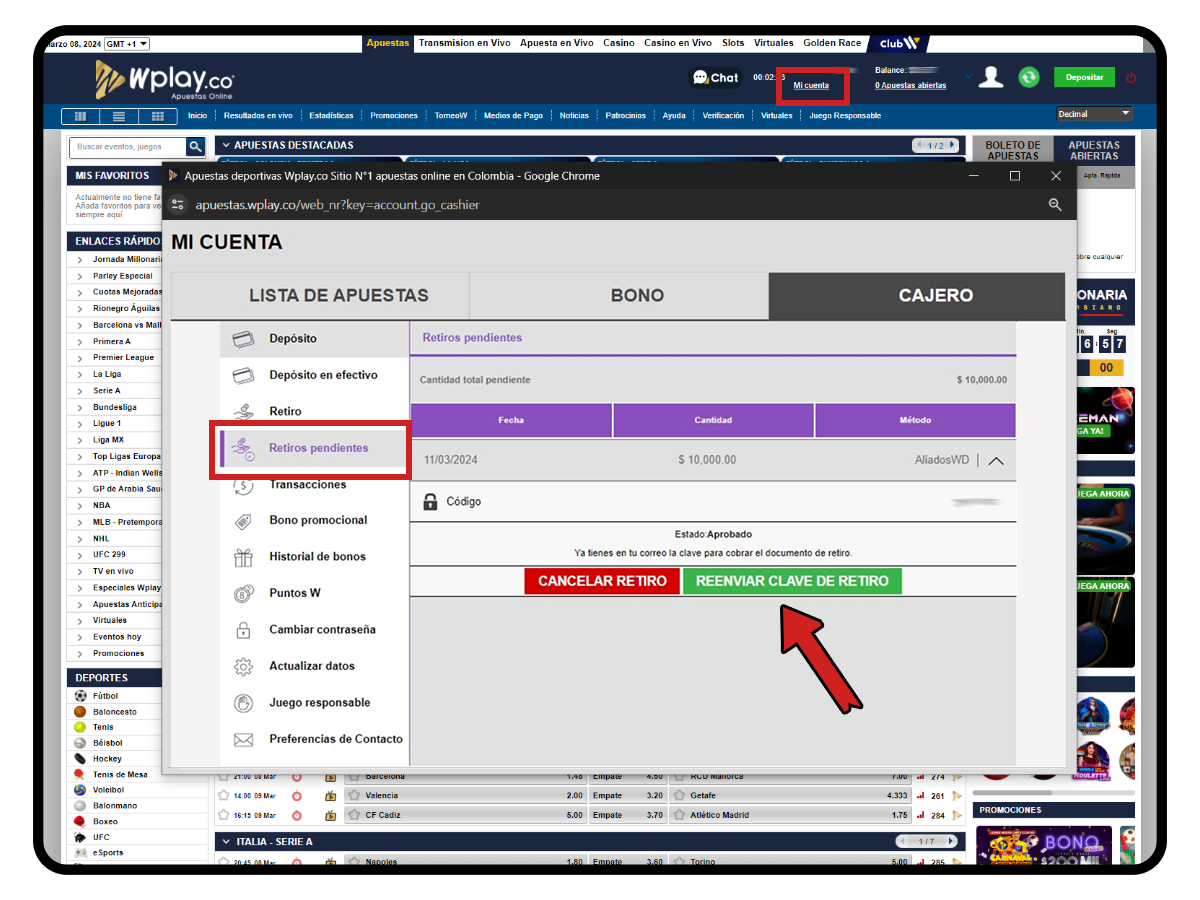1200x900 pixels.
Task: Open Transacciones in the cashier menu
Action: pyautogui.click(x=308, y=485)
